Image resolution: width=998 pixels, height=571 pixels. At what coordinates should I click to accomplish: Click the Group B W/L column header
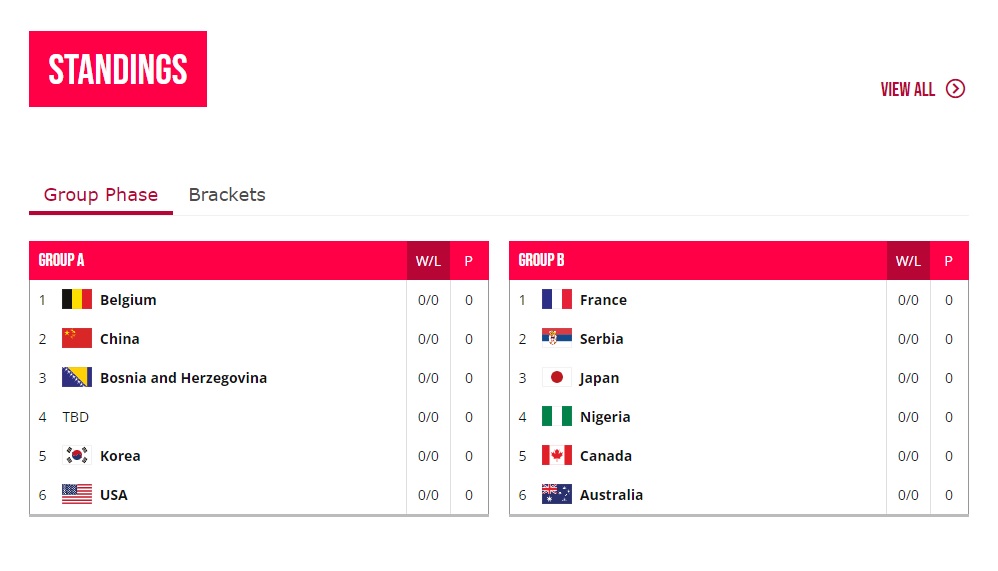[908, 261]
